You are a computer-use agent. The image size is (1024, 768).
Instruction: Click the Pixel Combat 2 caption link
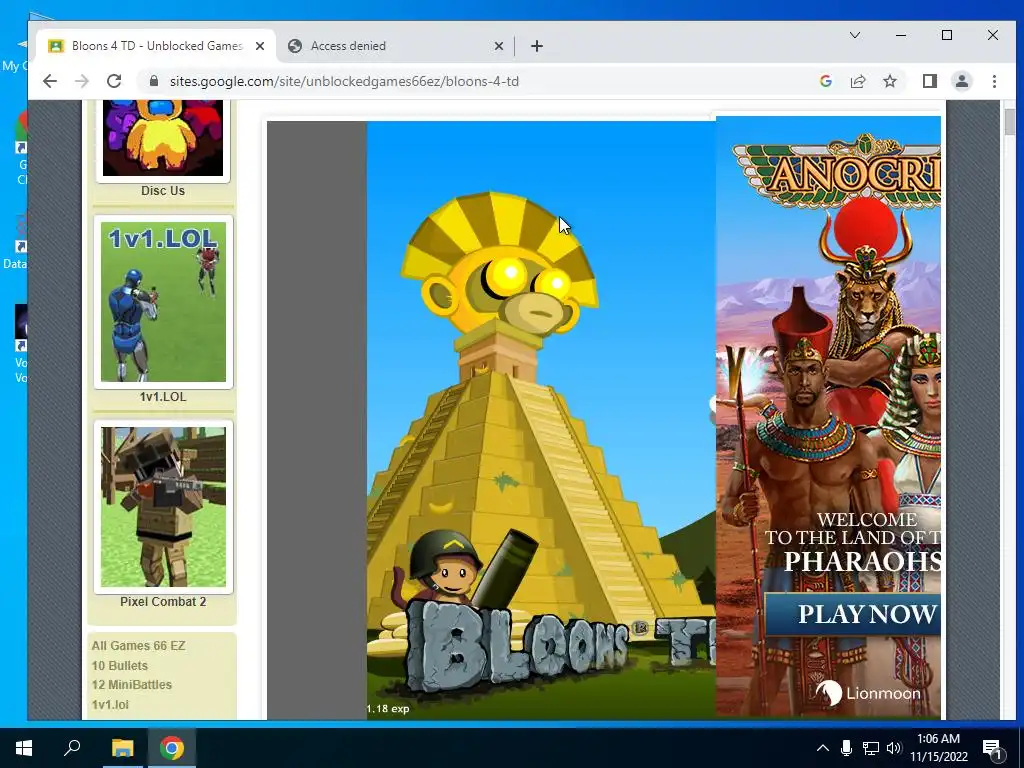pos(163,601)
